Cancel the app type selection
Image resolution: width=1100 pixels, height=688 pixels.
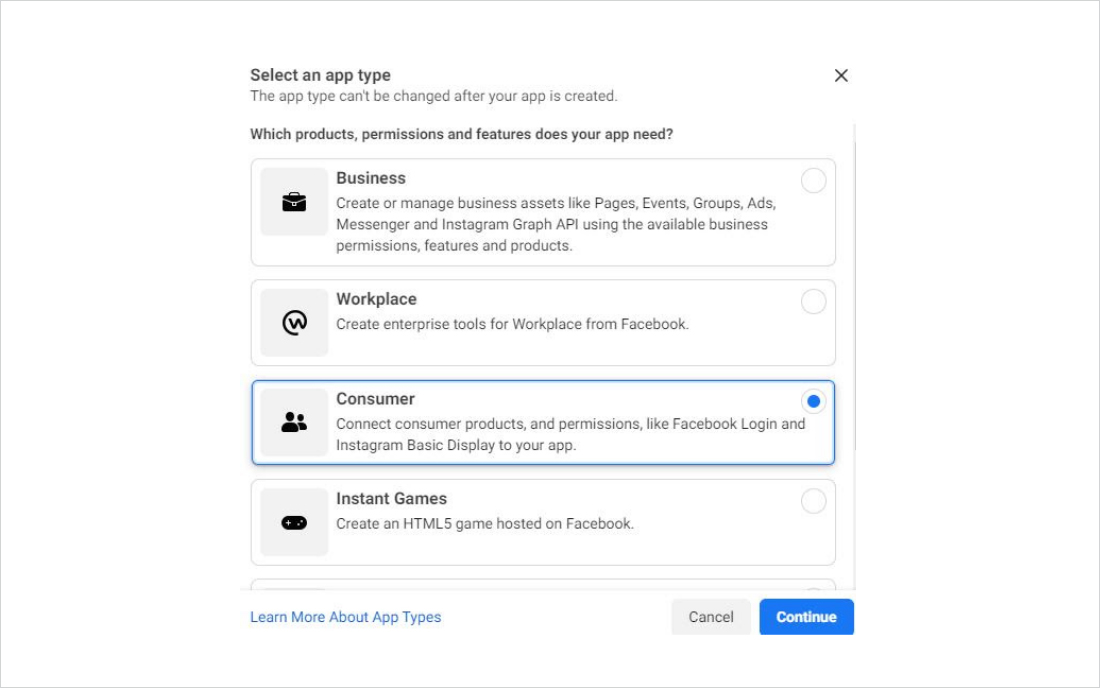(x=711, y=617)
